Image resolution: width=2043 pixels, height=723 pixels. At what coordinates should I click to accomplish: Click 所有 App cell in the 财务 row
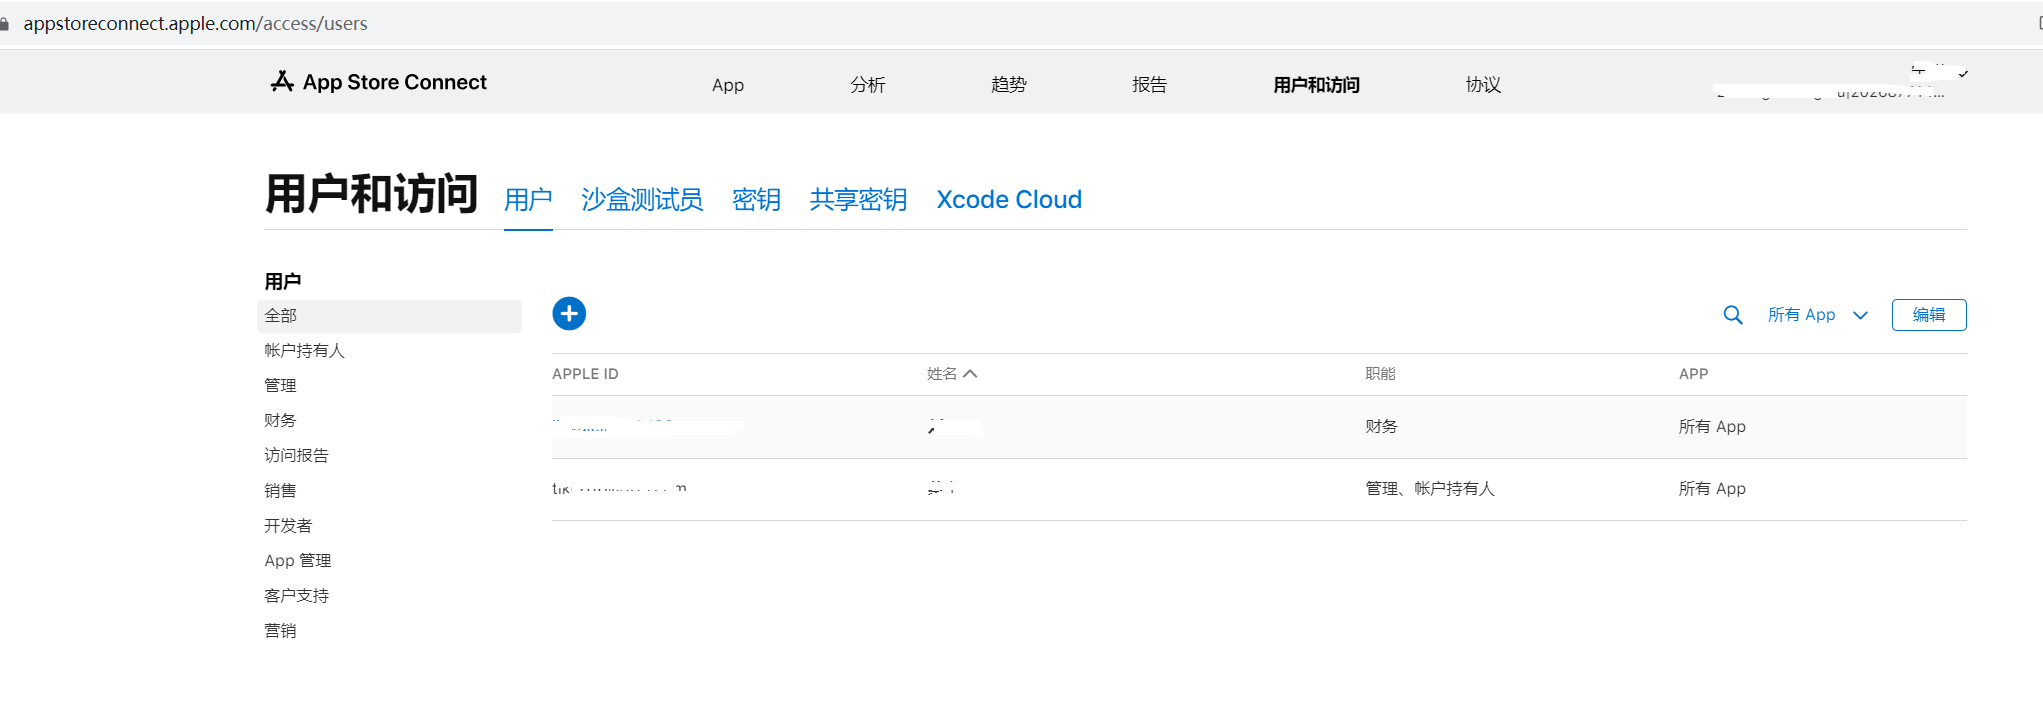(1712, 427)
